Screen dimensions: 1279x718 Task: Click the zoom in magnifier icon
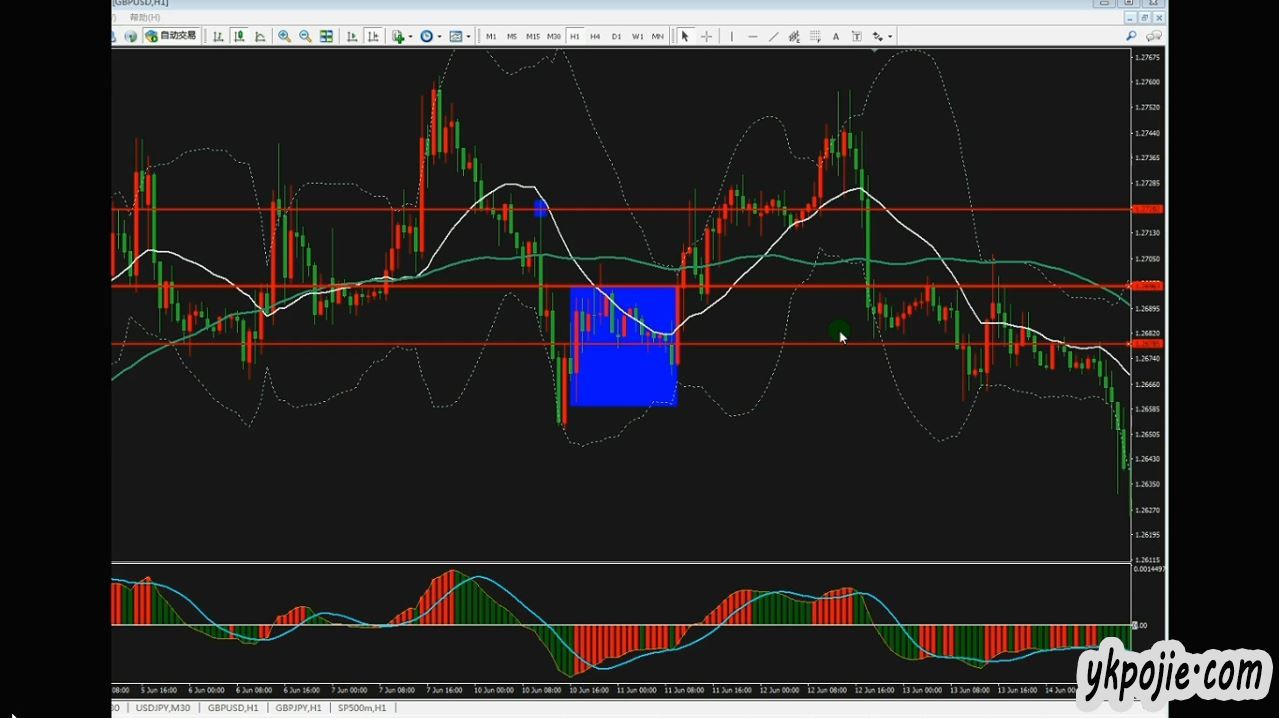click(x=284, y=36)
